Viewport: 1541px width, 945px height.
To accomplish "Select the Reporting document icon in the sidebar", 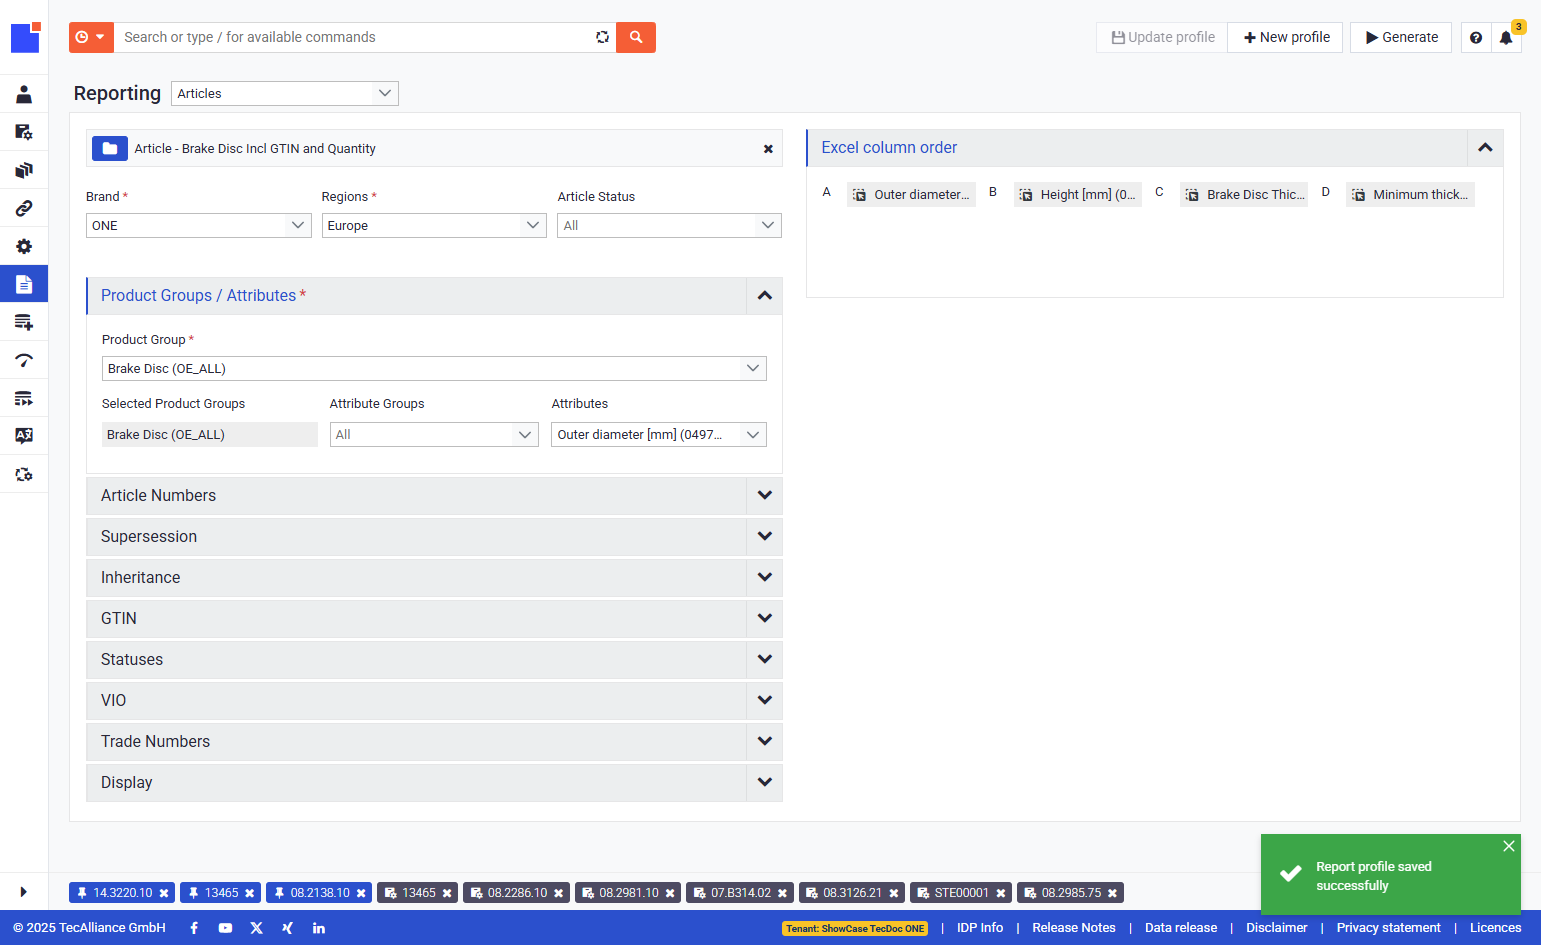I will [24, 284].
